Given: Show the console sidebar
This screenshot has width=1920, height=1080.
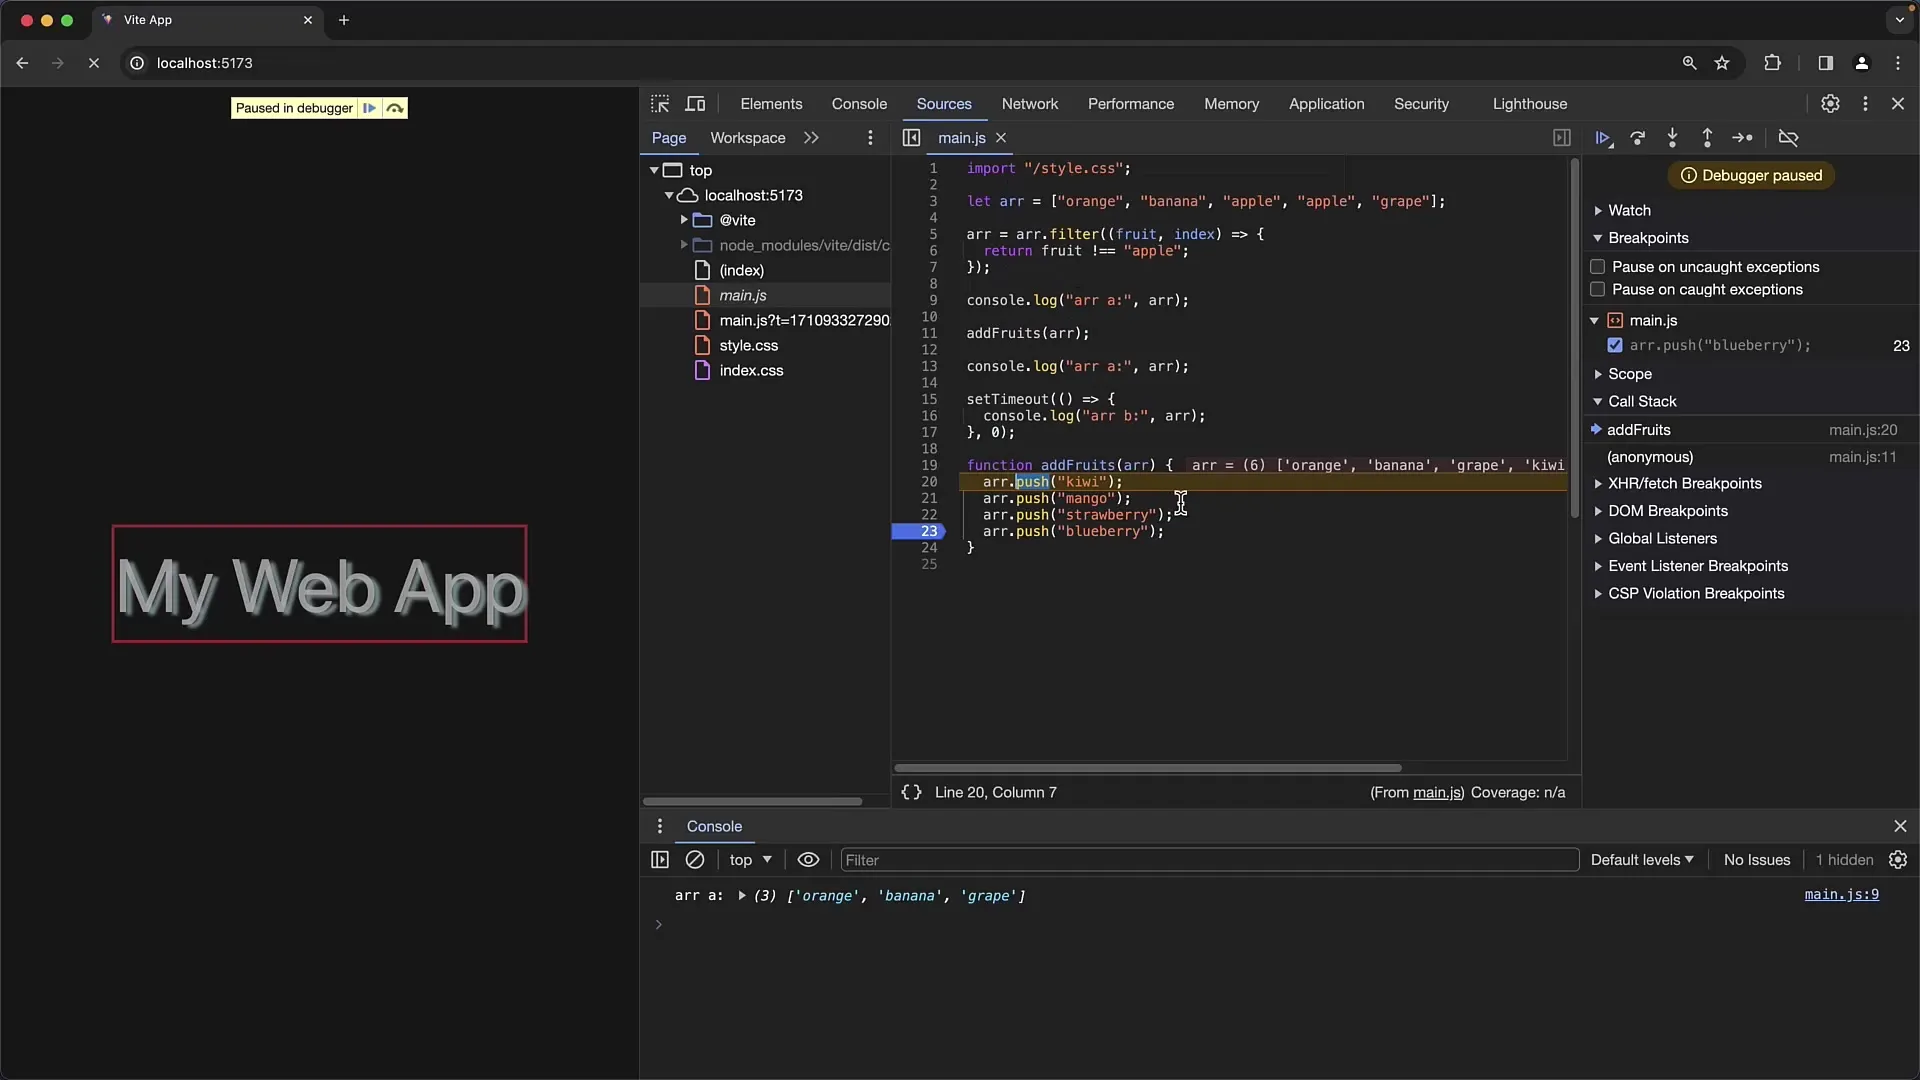Looking at the screenshot, I should (660, 860).
